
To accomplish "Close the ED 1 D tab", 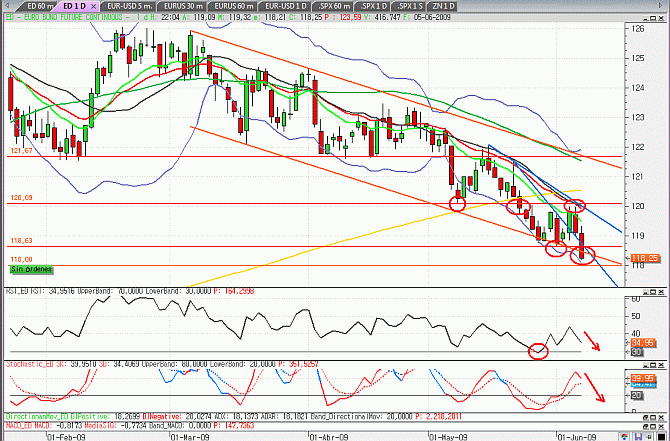I will (x=94, y=6).
